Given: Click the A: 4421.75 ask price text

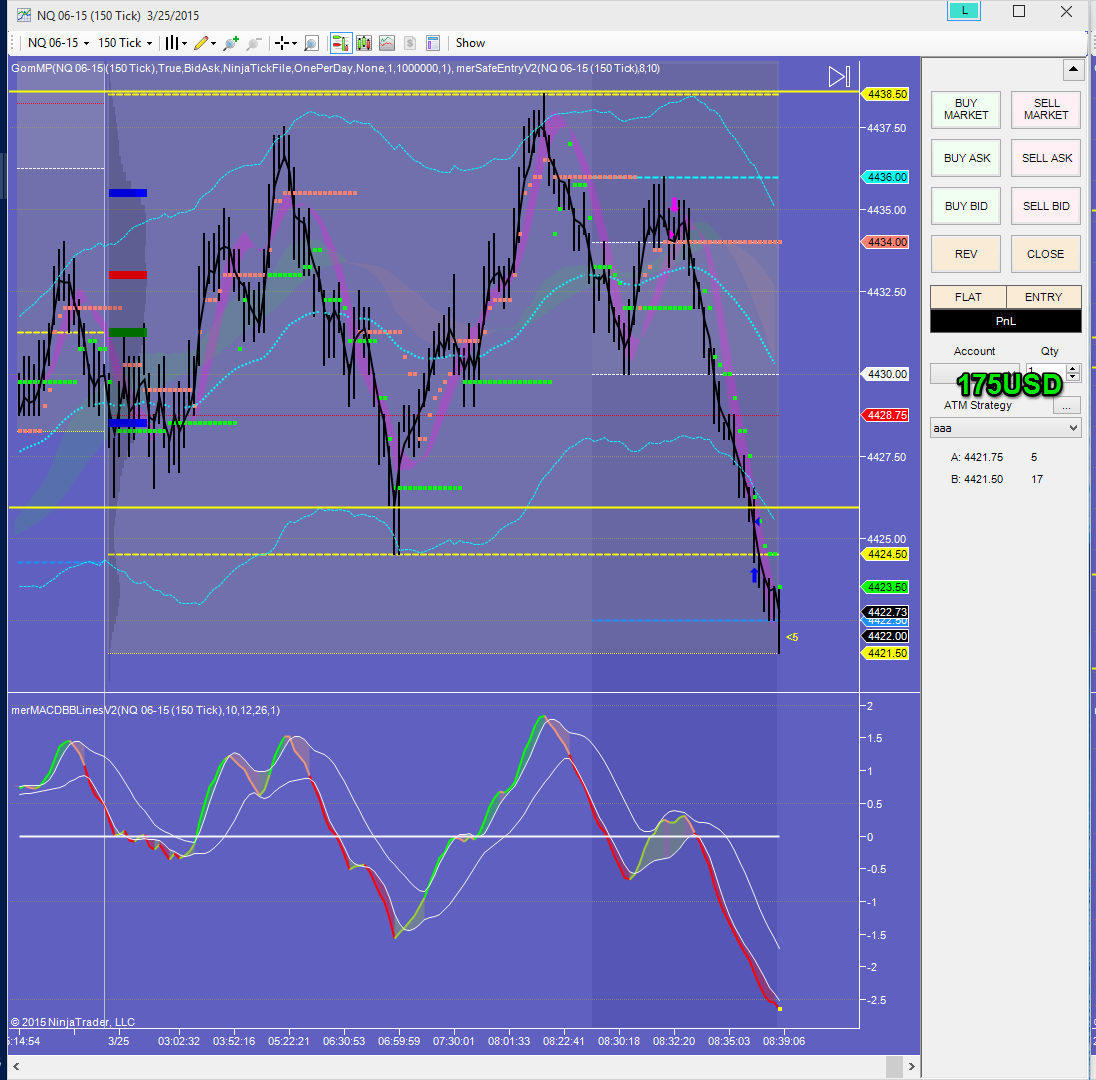Looking at the screenshot, I should 976,457.
